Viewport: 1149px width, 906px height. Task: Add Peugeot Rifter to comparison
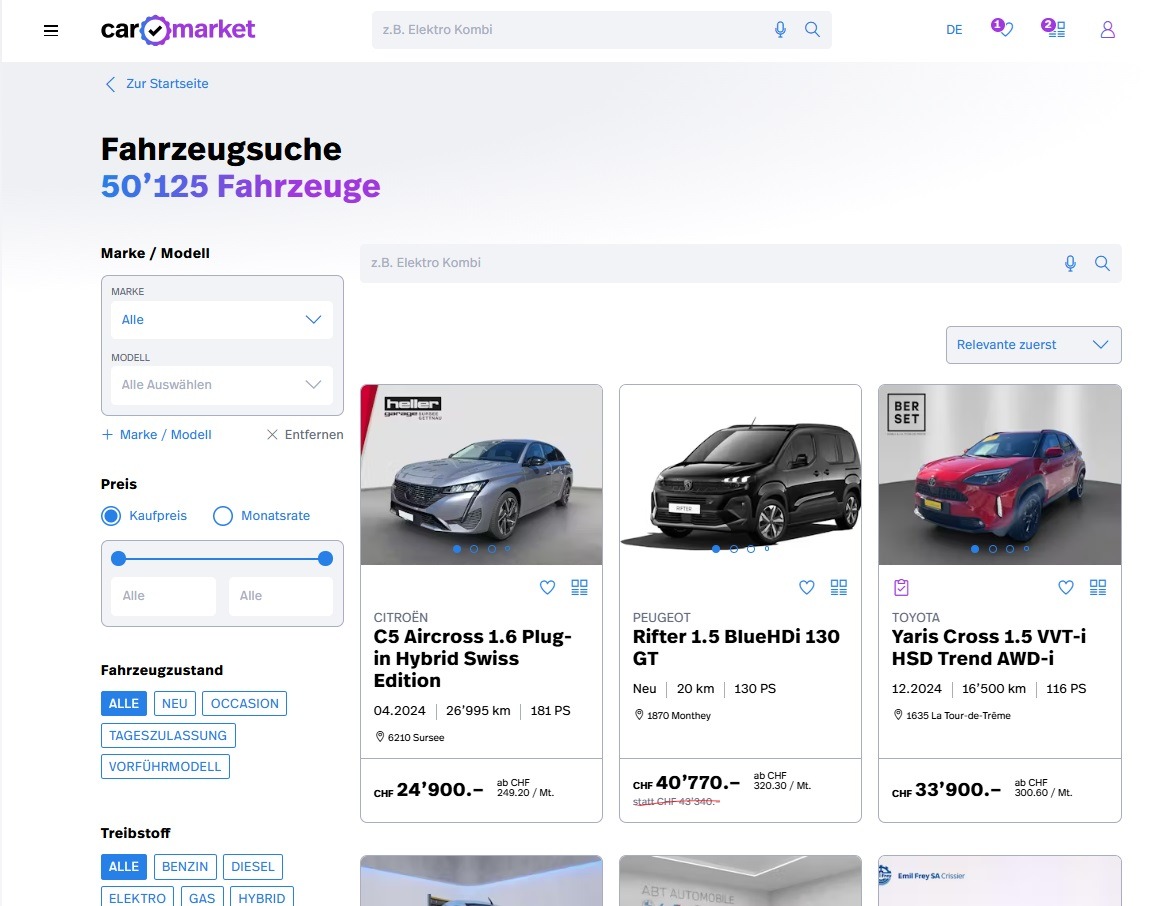[x=838, y=588]
